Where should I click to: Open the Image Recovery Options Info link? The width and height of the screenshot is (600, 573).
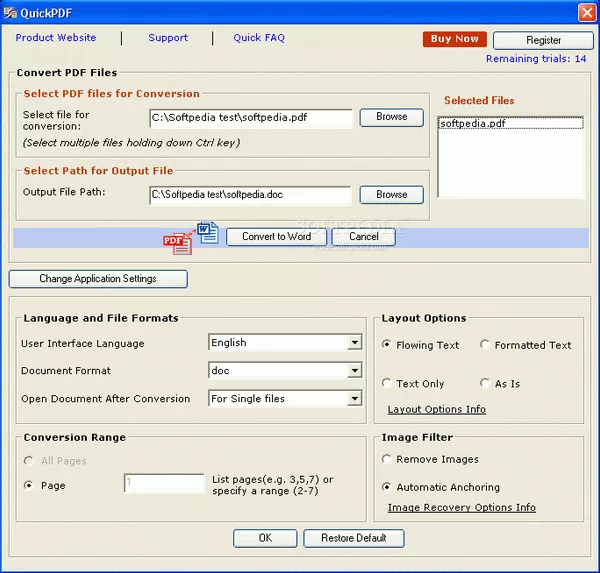[x=461, y=508]
